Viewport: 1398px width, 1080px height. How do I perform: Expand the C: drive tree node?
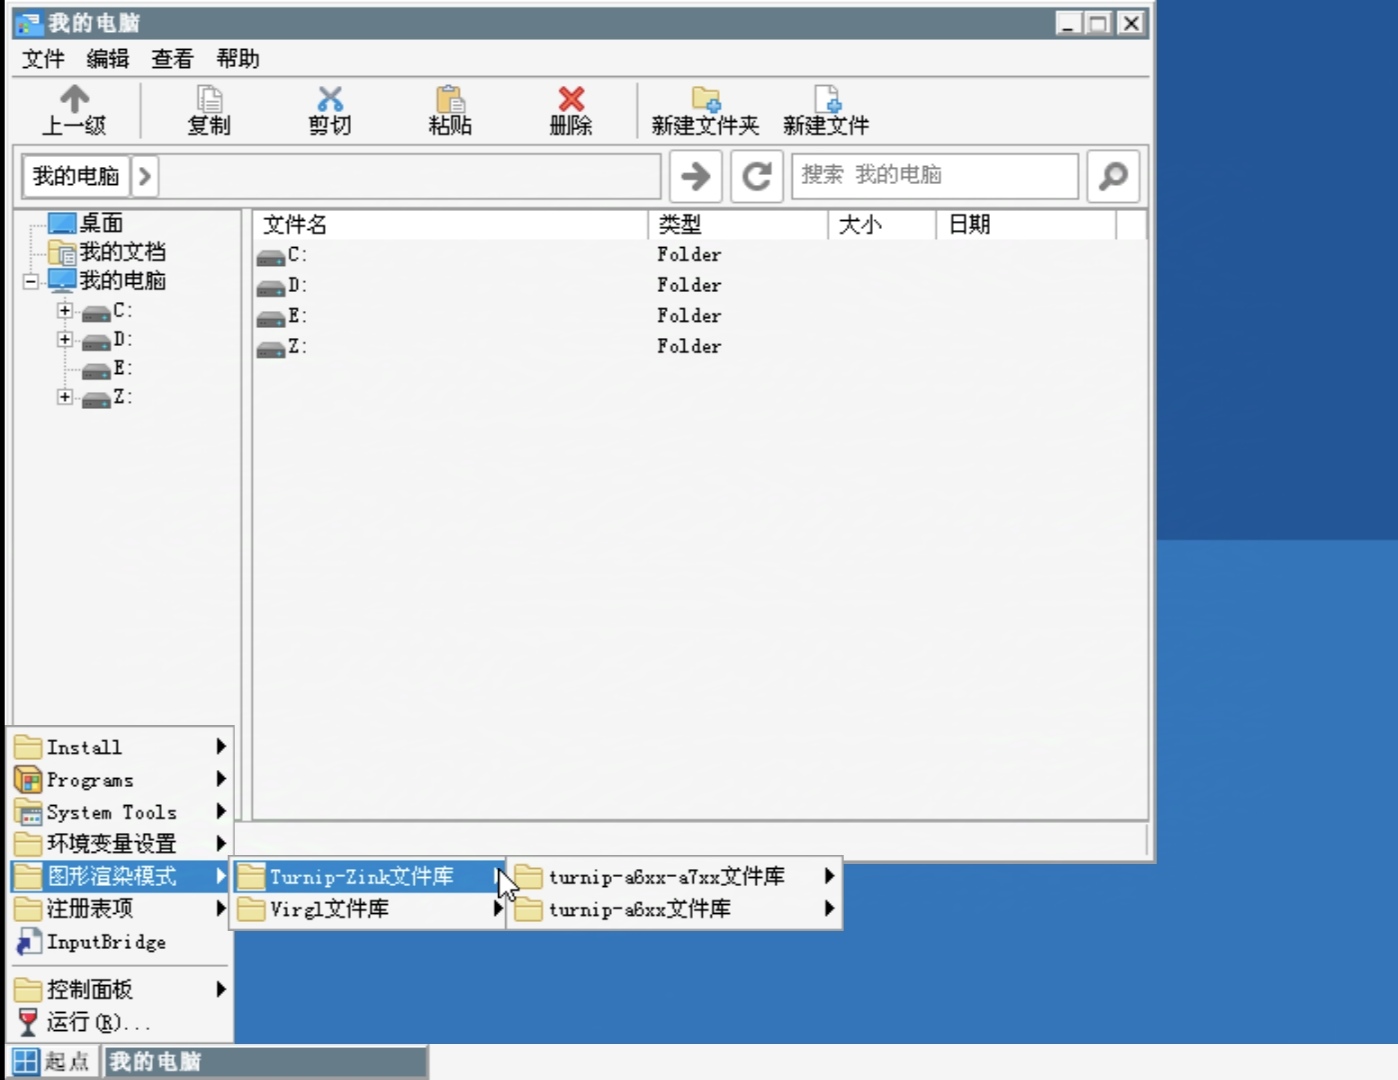[65, 310]
